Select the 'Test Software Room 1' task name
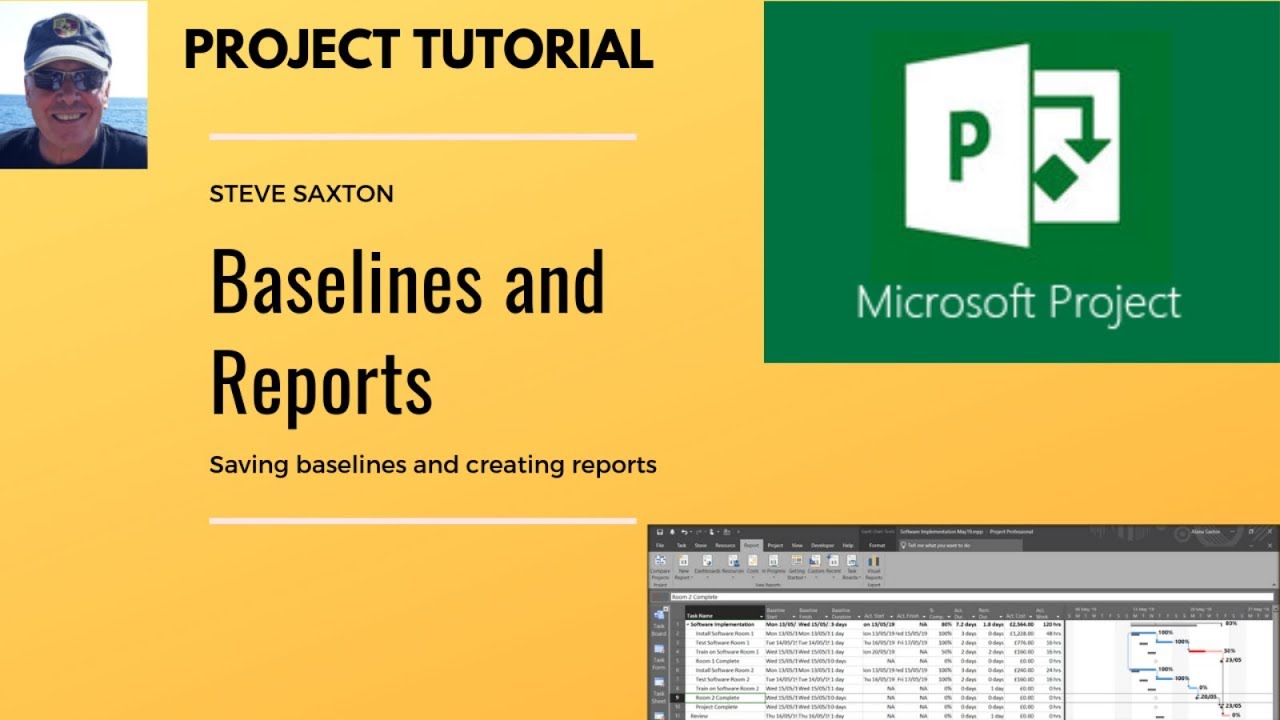1280x720 pixels. (723, 643)
